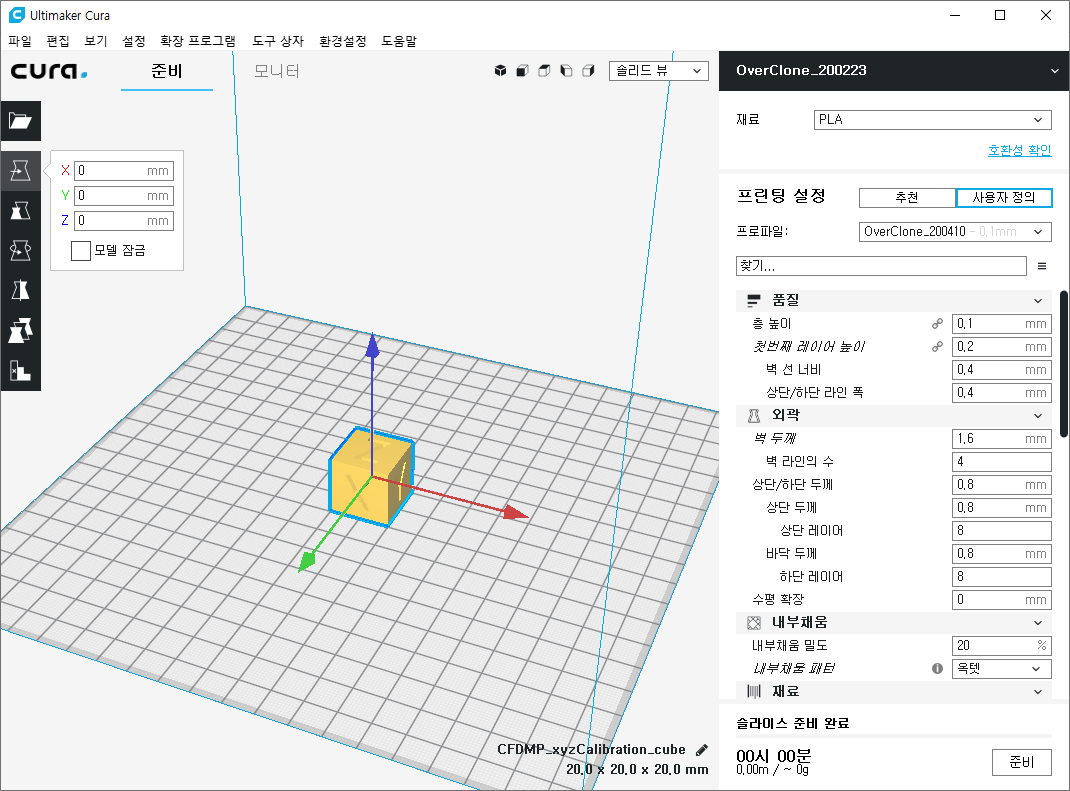Expand the OverClone_200223 printer selector

point(894,70)
